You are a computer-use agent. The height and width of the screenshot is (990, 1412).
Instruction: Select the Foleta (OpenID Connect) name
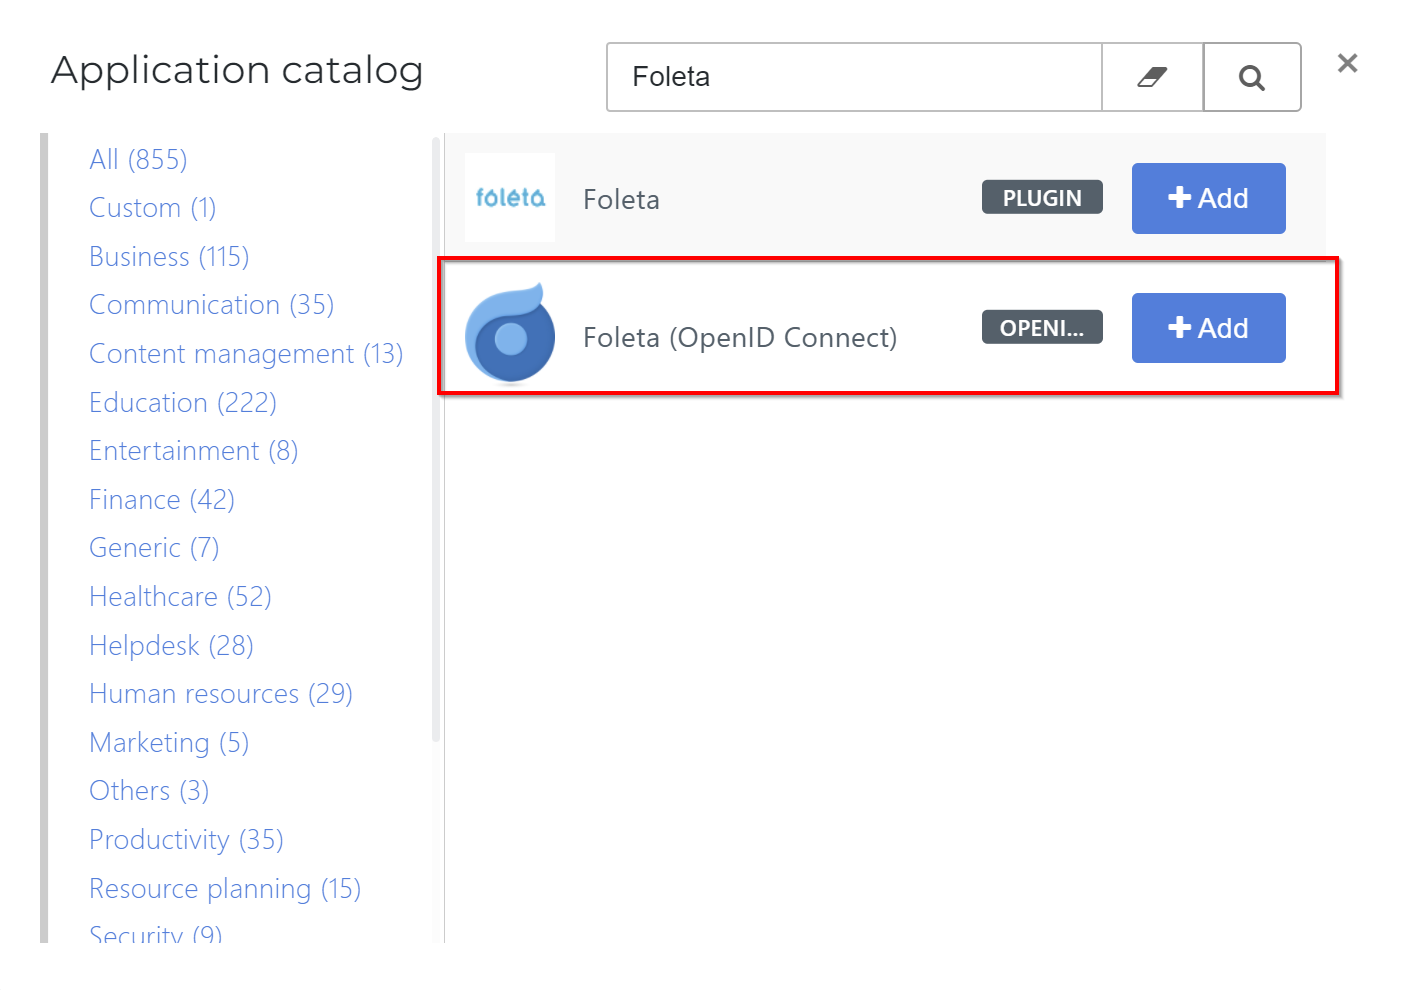click(x=740, y=338)
